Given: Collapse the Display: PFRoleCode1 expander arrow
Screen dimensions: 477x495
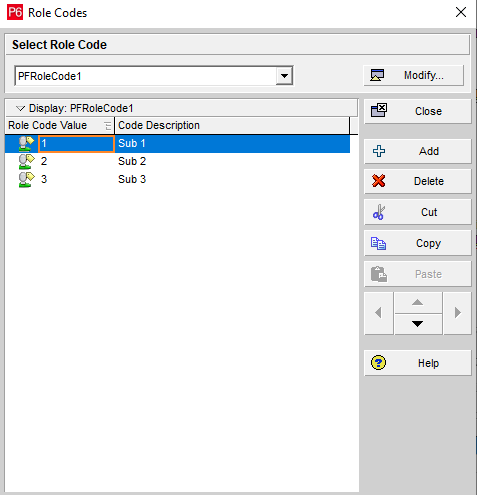Looking at the screenshot, I should click(x=20, y=108).
